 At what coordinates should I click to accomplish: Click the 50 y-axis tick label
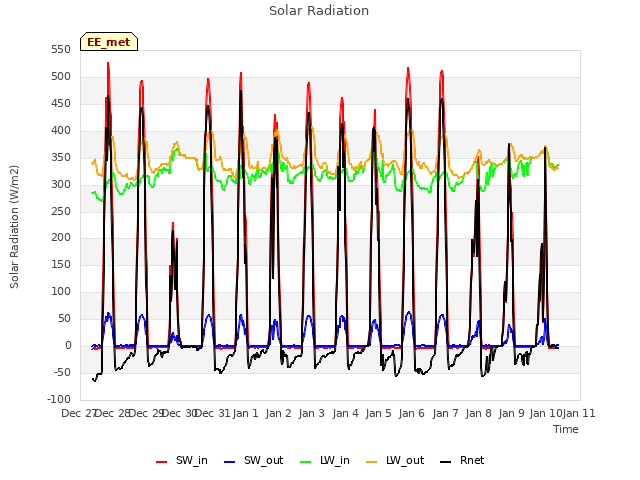[64, 318]
